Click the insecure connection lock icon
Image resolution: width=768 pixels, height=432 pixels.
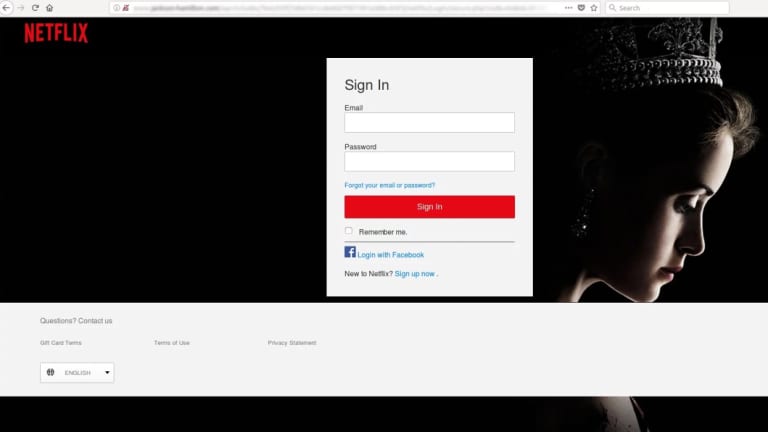click(x=126, y=8)
